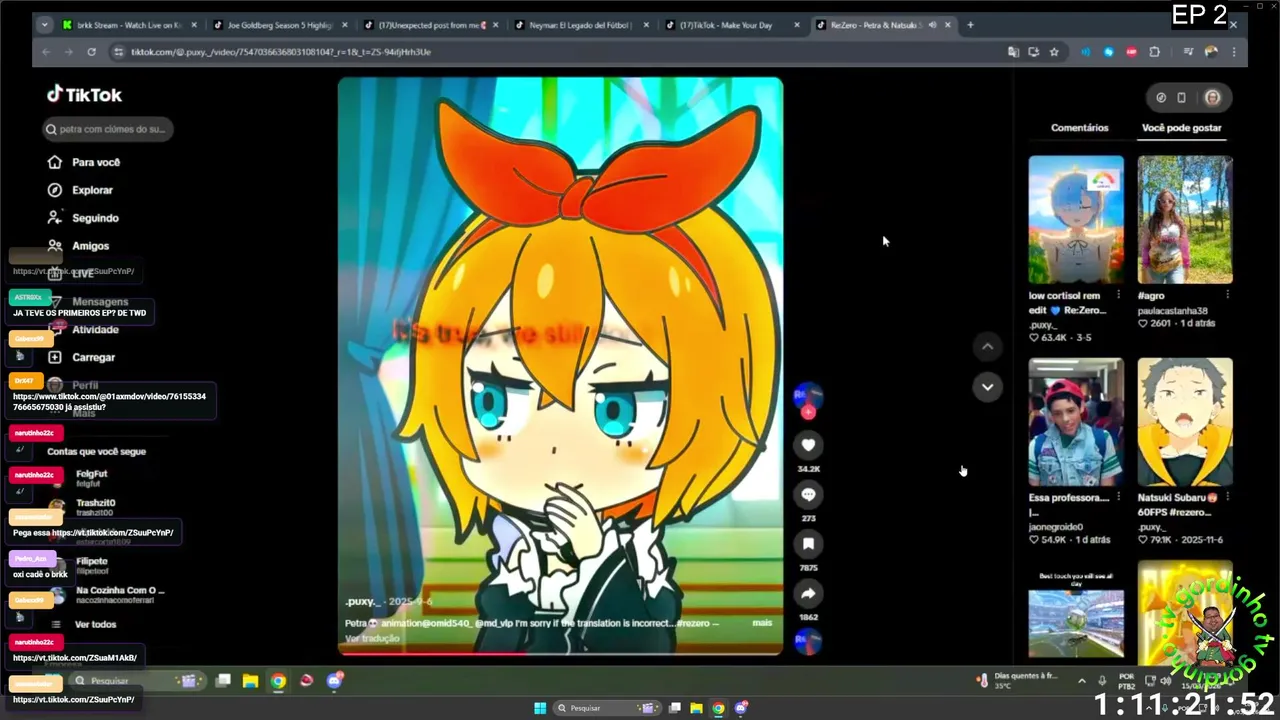This screenshot has width=1280, height=720.
Task: Open the TikTok home logo
Action: coord(85,95)
